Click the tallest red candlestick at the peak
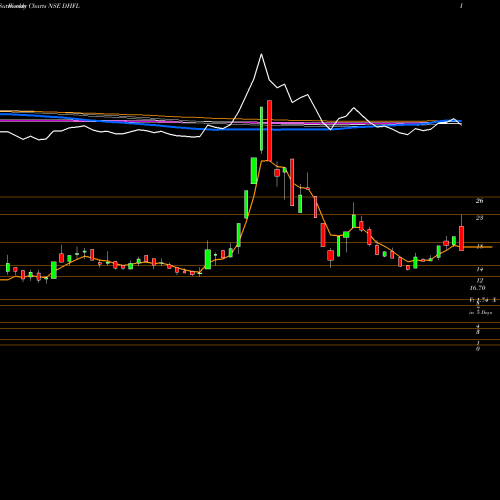Viewport: 500px width, 500px height. tap(269, 131)
